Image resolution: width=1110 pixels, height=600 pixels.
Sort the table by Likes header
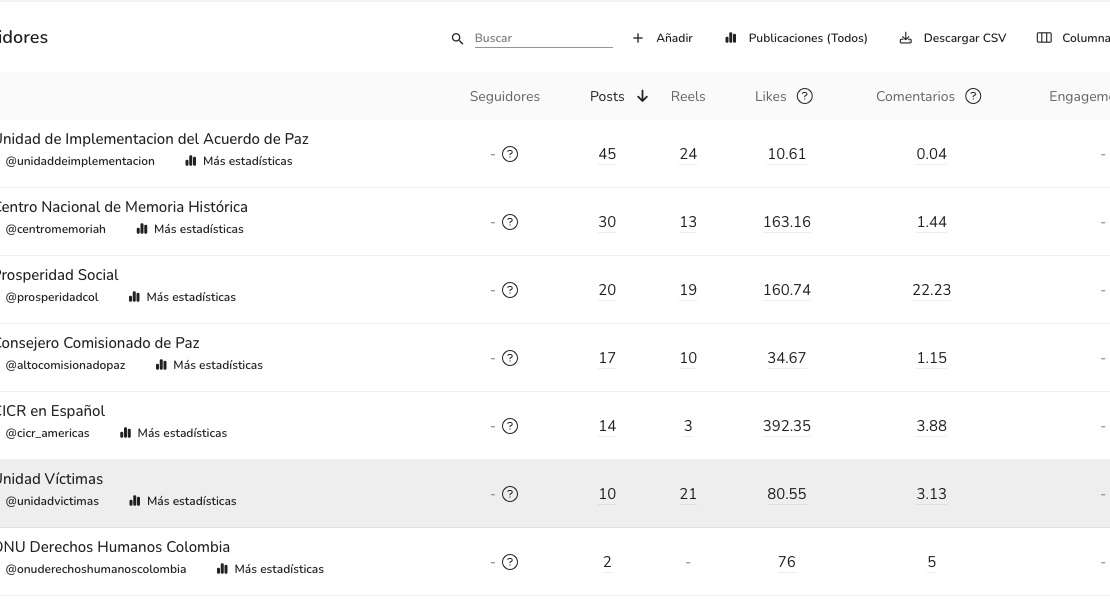(x=770, y=96)
